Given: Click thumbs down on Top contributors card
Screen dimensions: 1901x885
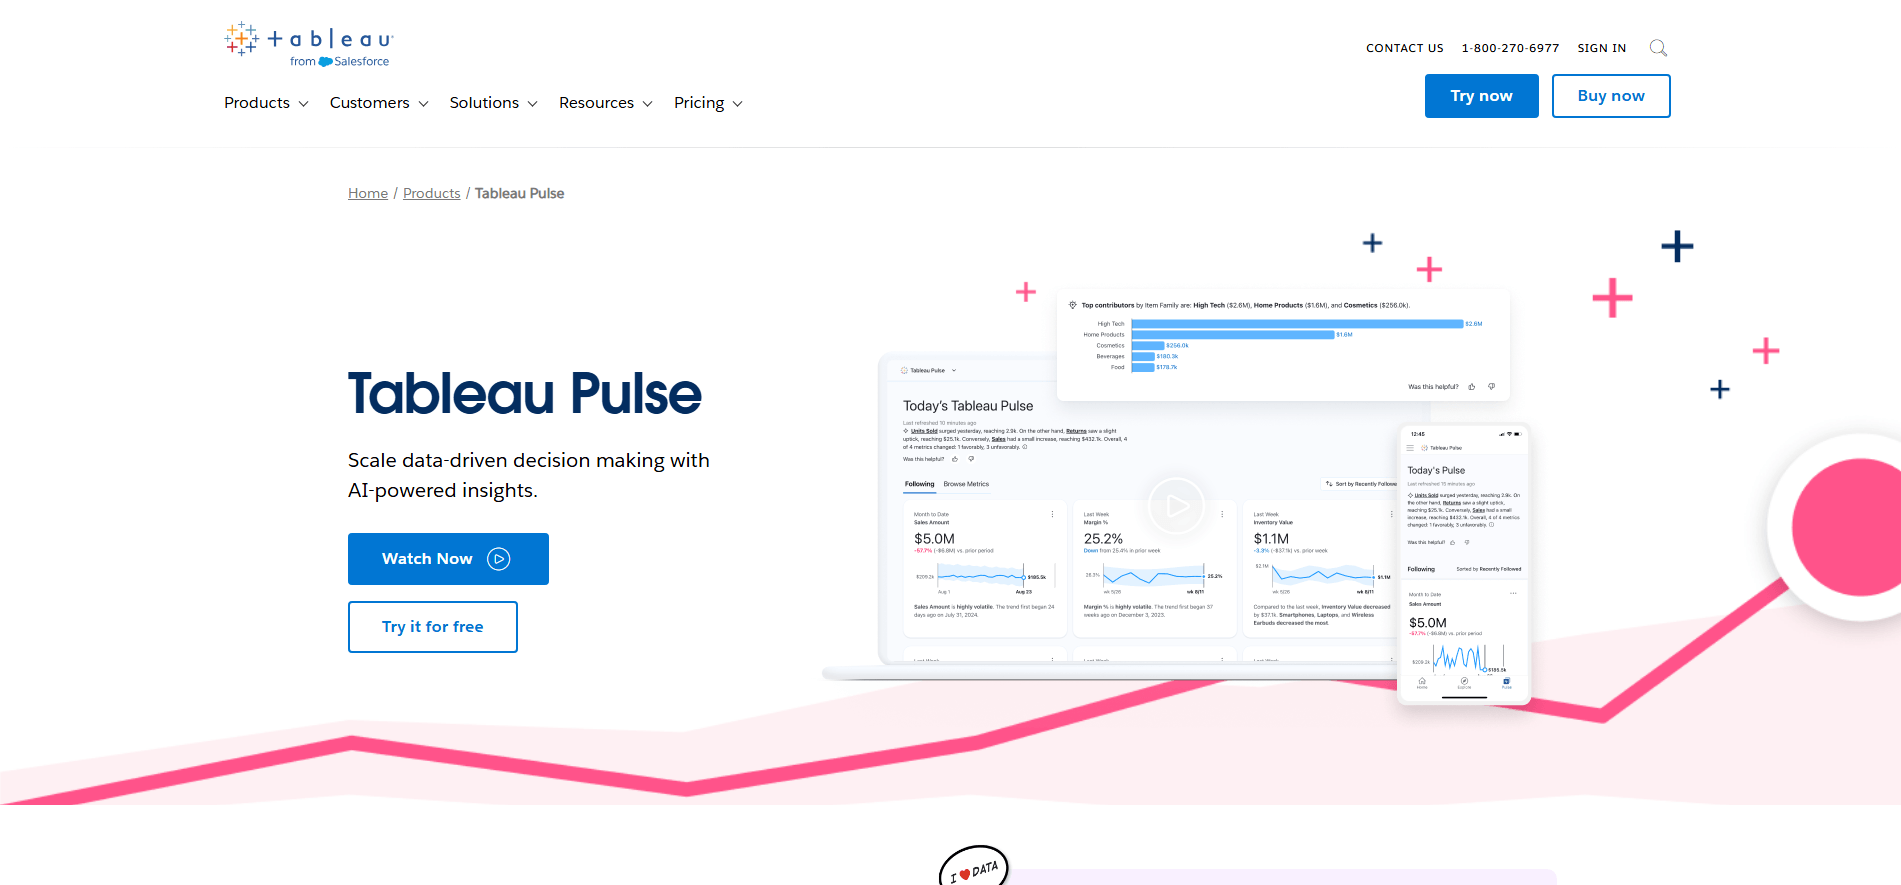Looking at the screenshot, I should coord(1491,387).
